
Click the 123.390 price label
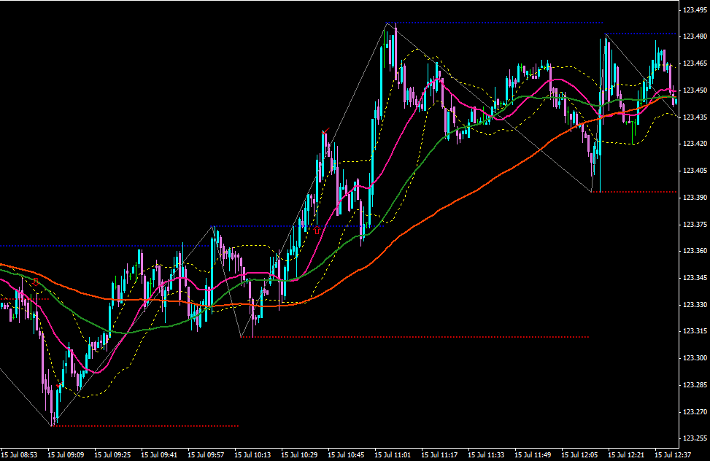696,197
